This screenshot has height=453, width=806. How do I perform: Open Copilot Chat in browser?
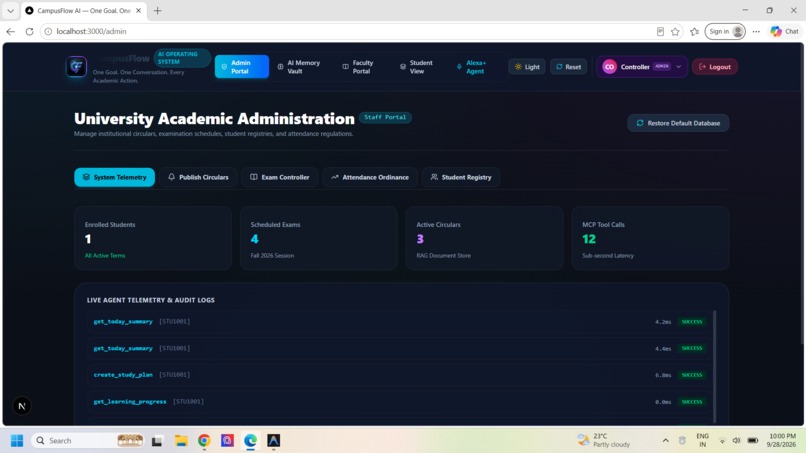(x=784, y=31)
